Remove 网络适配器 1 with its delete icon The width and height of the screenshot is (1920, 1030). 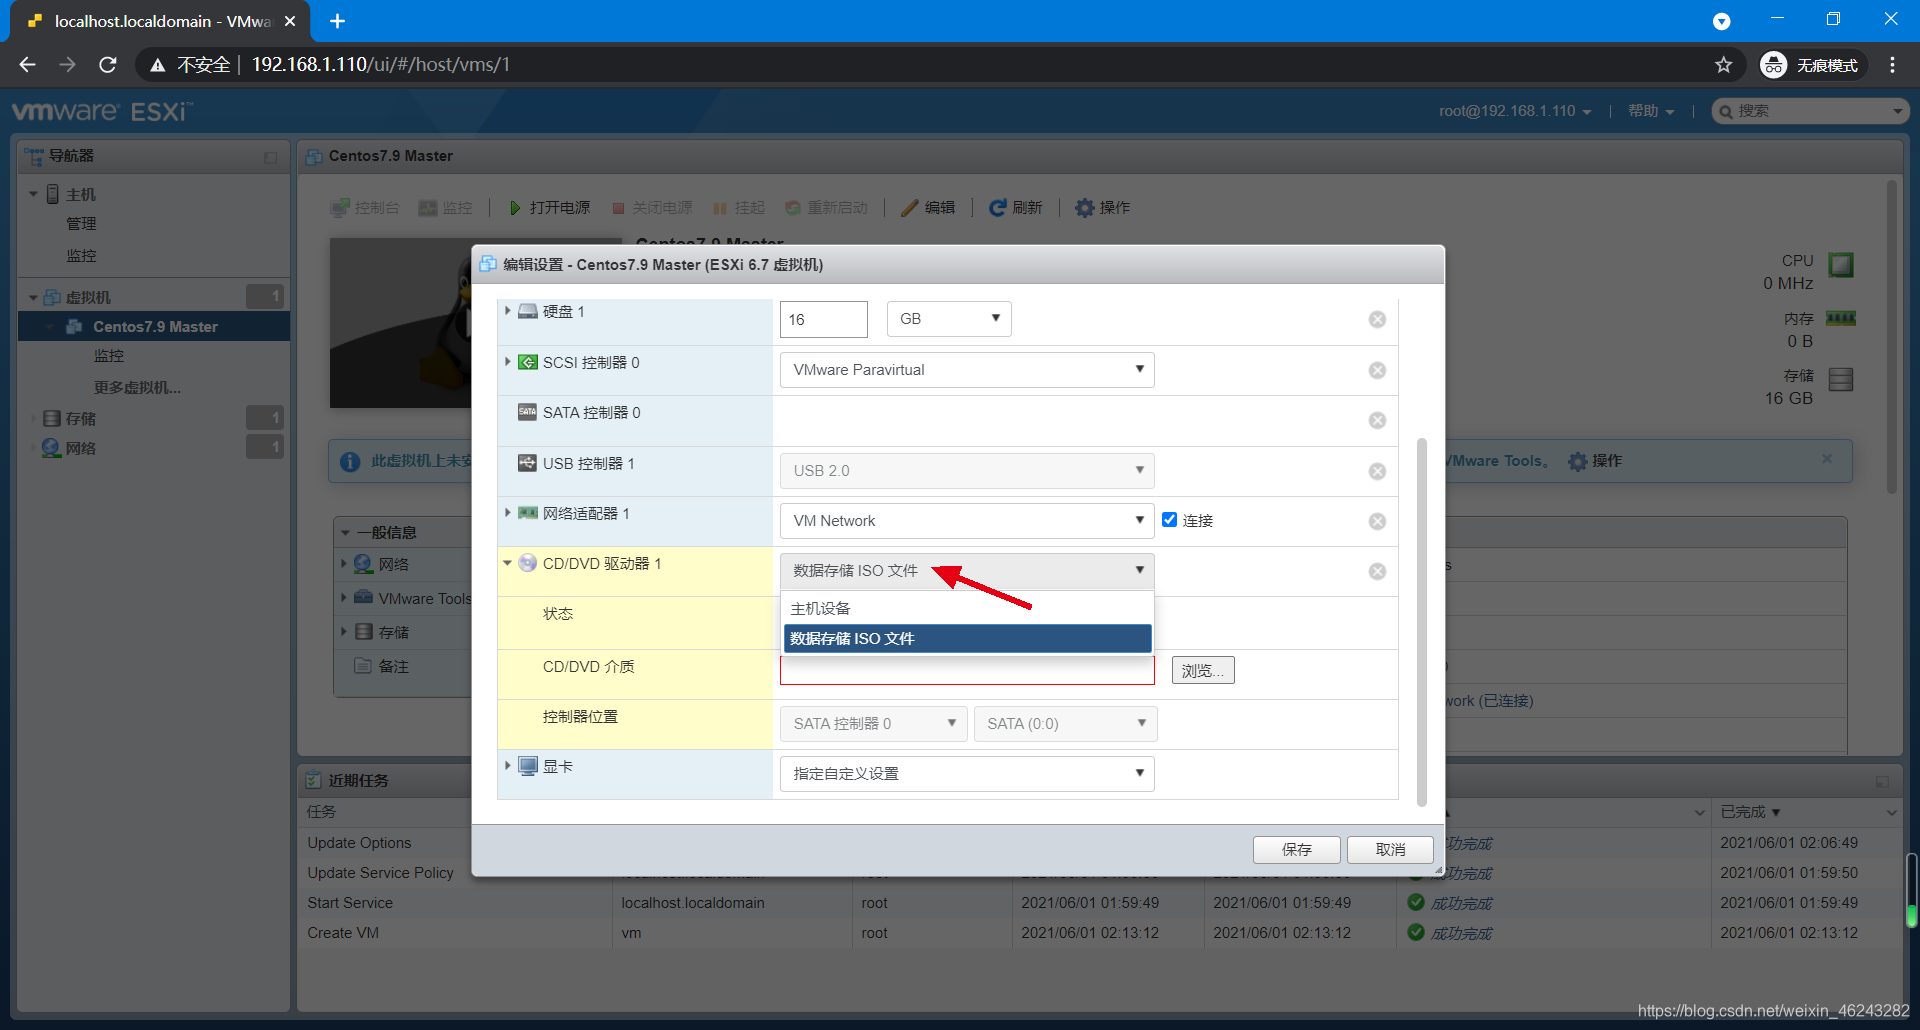[x=1377, y=522]
